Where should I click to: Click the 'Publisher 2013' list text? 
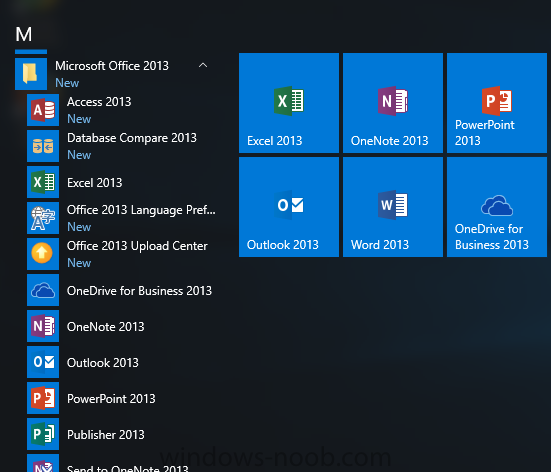coord(105,435)
